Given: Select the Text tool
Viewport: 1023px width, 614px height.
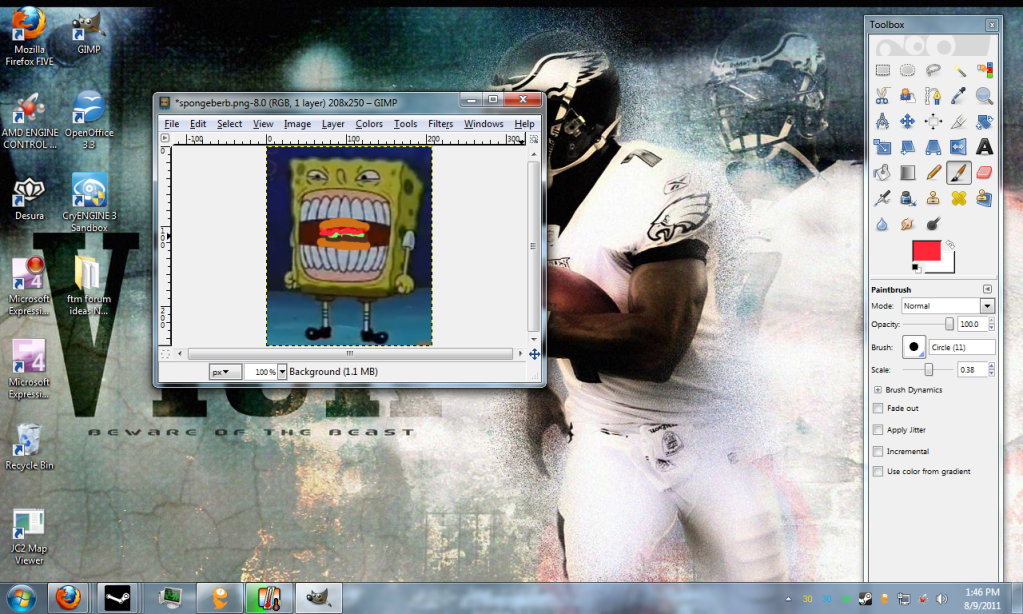Looking at the screenshot, I should [x=984, y=147].
